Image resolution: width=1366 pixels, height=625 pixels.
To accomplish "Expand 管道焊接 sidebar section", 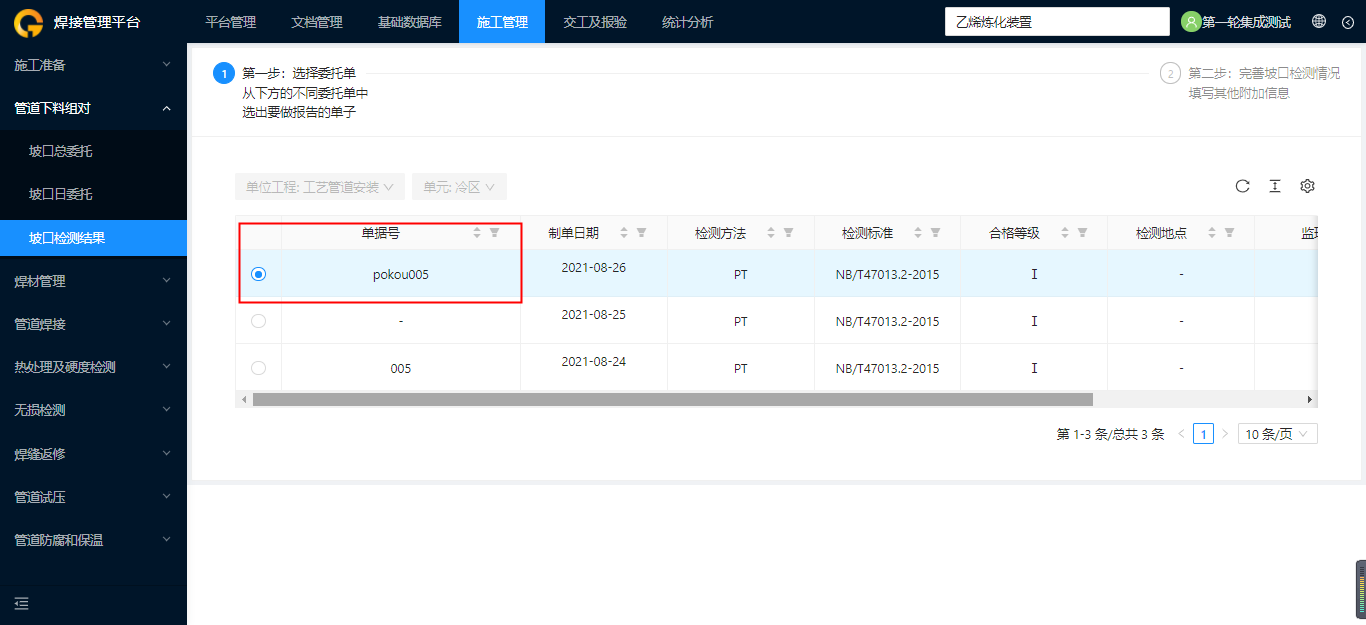I will tap(93, 324).
